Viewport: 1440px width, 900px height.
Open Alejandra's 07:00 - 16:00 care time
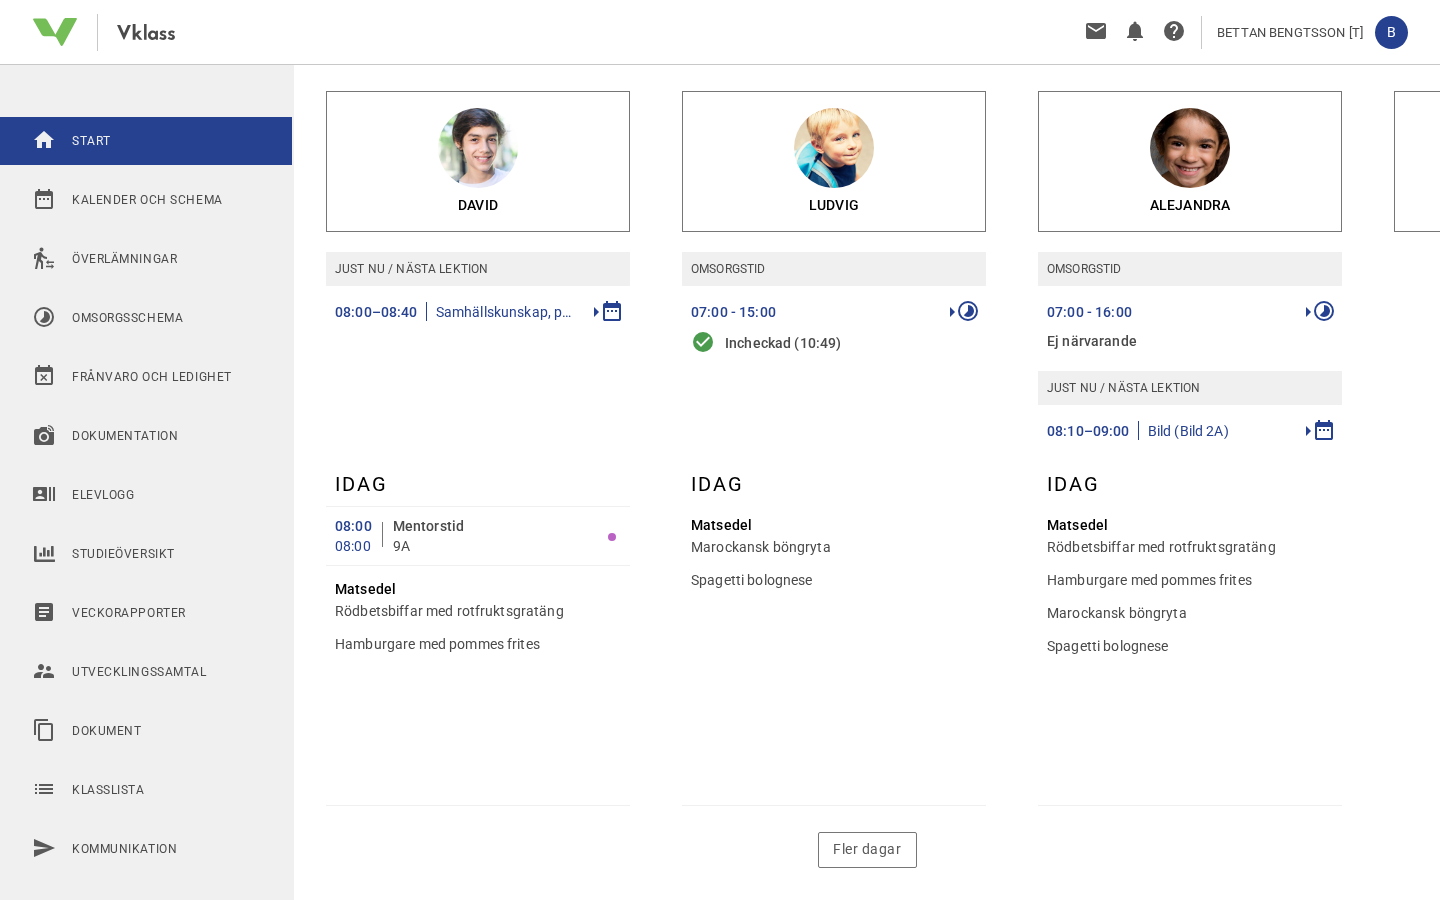1089,312
